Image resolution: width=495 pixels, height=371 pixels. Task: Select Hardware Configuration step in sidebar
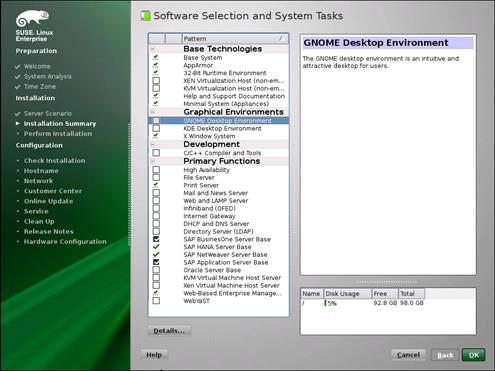[65, 242]
